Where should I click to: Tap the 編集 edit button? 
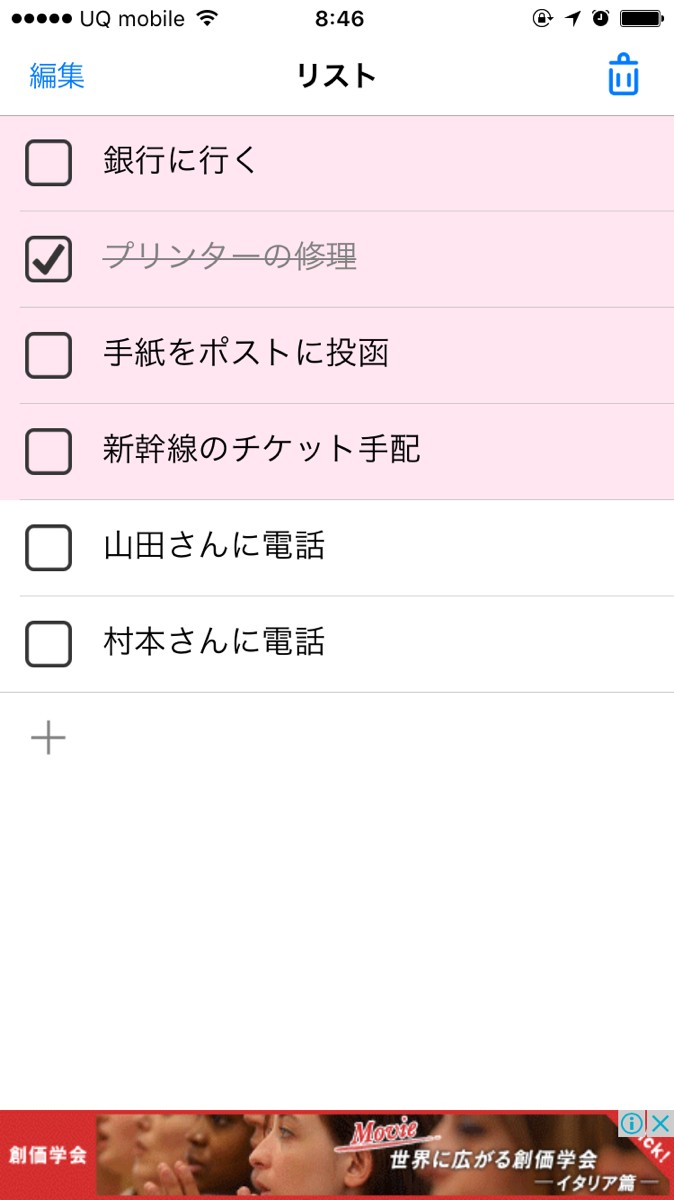click(x=57, y=76)
